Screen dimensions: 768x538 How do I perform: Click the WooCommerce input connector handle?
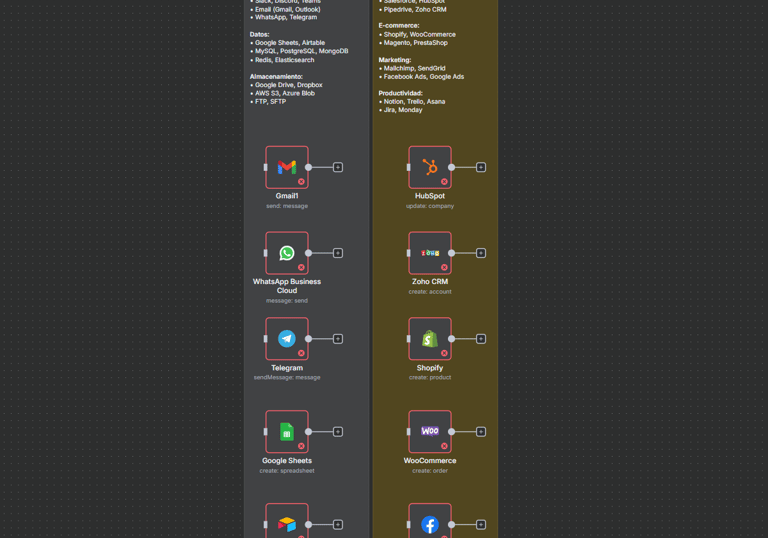click(408, 432)
